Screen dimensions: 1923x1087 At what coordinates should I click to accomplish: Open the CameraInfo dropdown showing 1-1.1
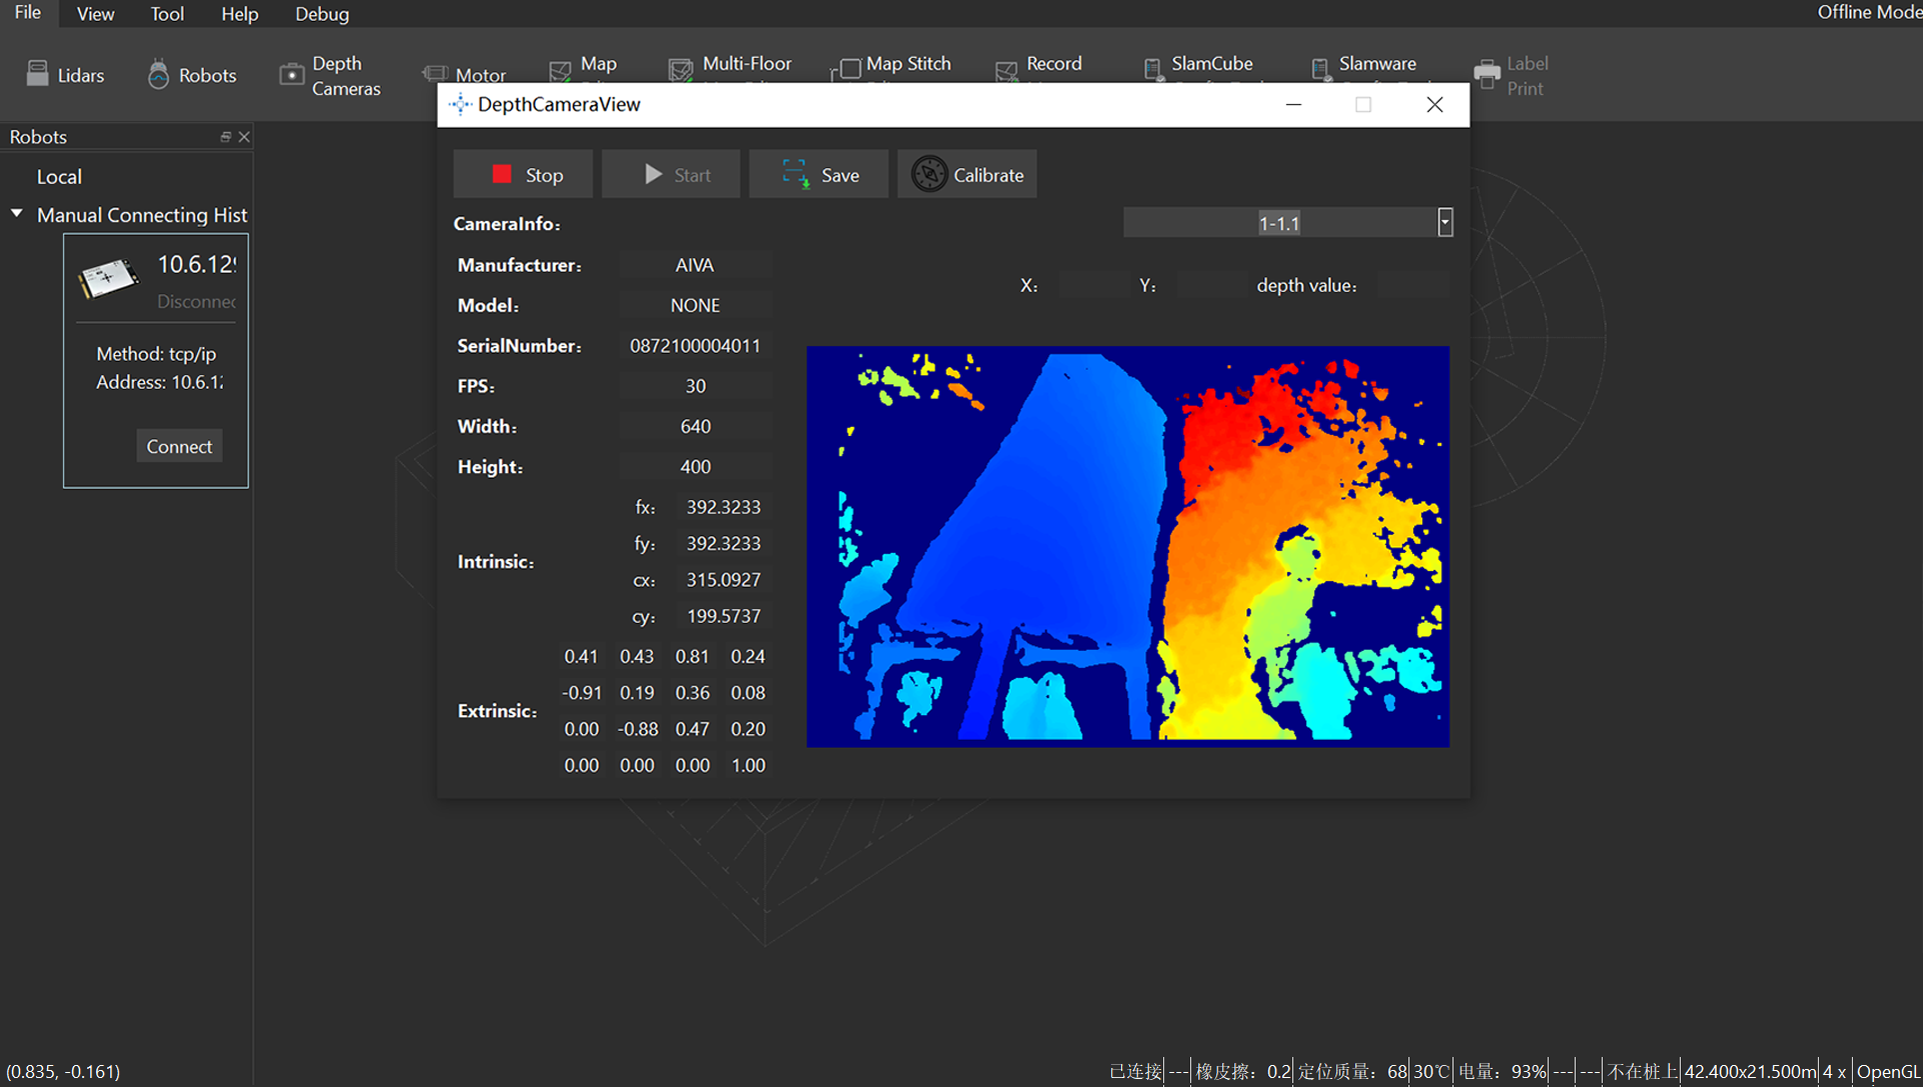pos(1444,221)
